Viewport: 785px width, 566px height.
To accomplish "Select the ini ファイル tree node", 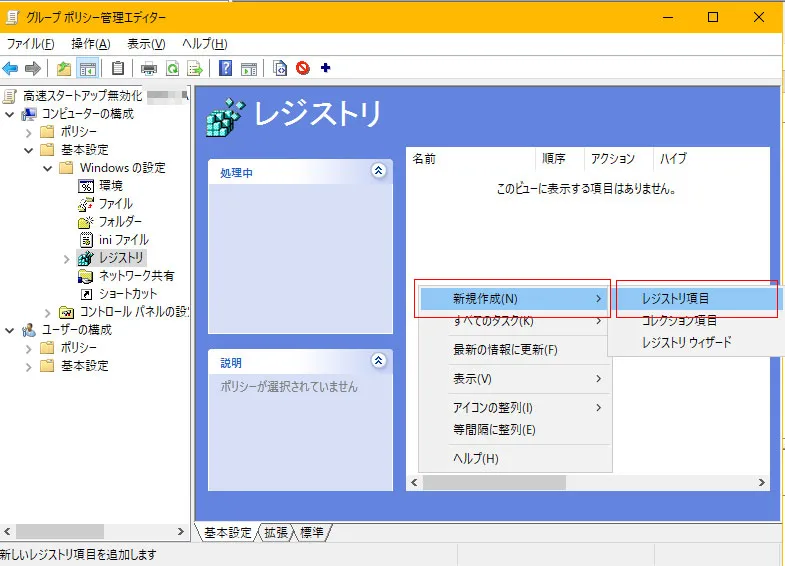I will [x=124, y=240].
